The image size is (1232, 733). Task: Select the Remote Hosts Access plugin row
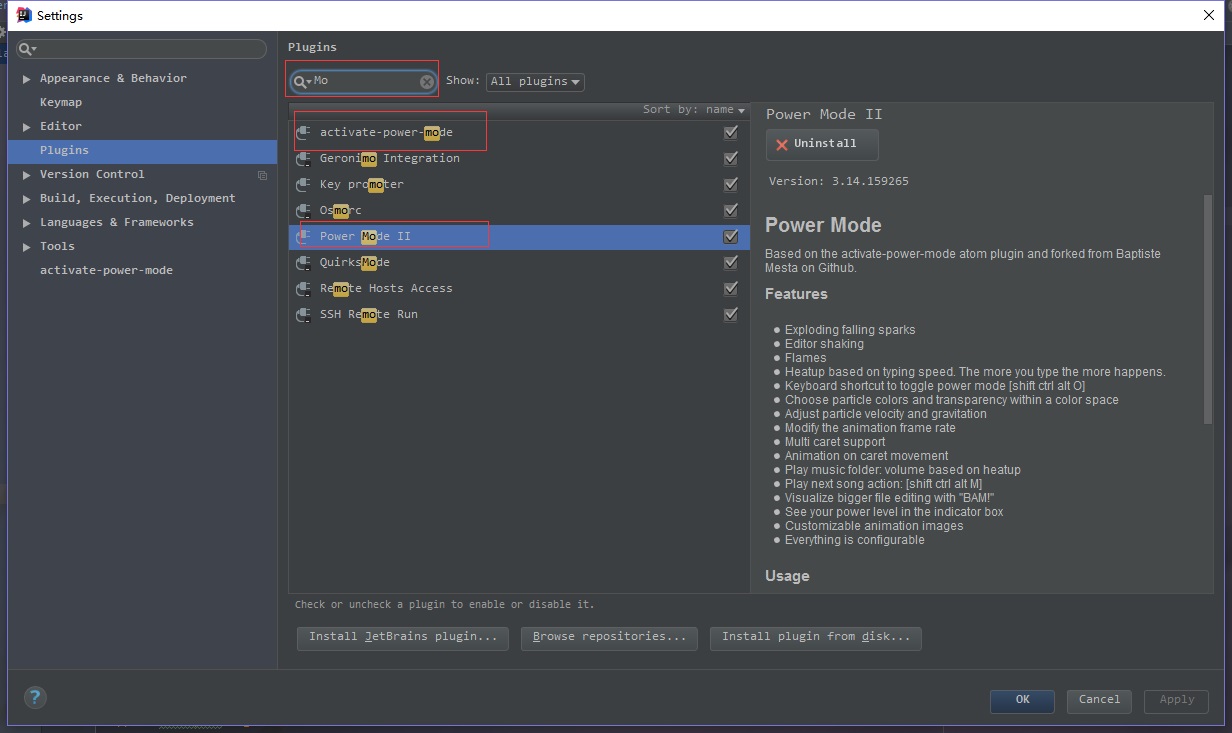[518, 289]
